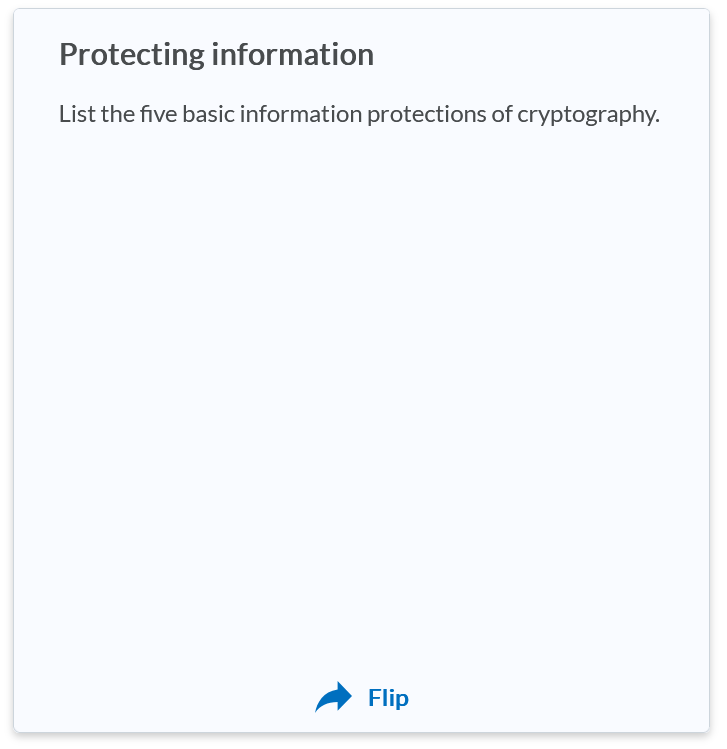The image size is (727, 749).
Task: Tap the blue arrow icon at the card bottom
Action: [x=334, y=697]
